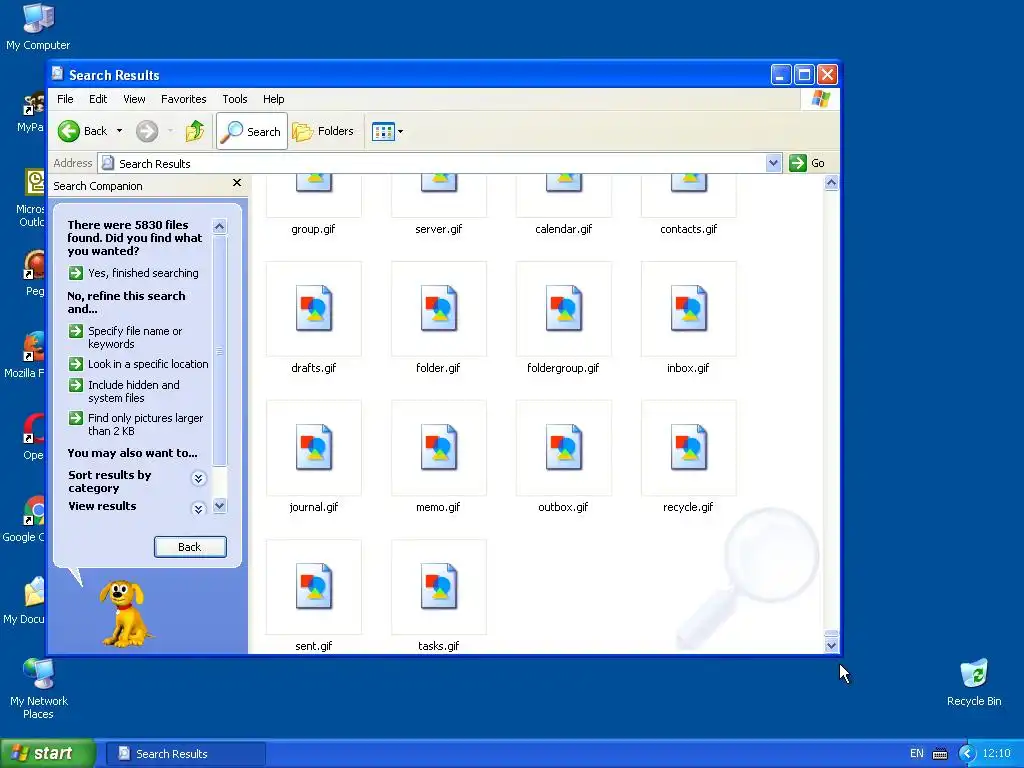The image size is (1024, 768).
Task: Click the keyboard icon in system tray
Action: click(940, 754)
